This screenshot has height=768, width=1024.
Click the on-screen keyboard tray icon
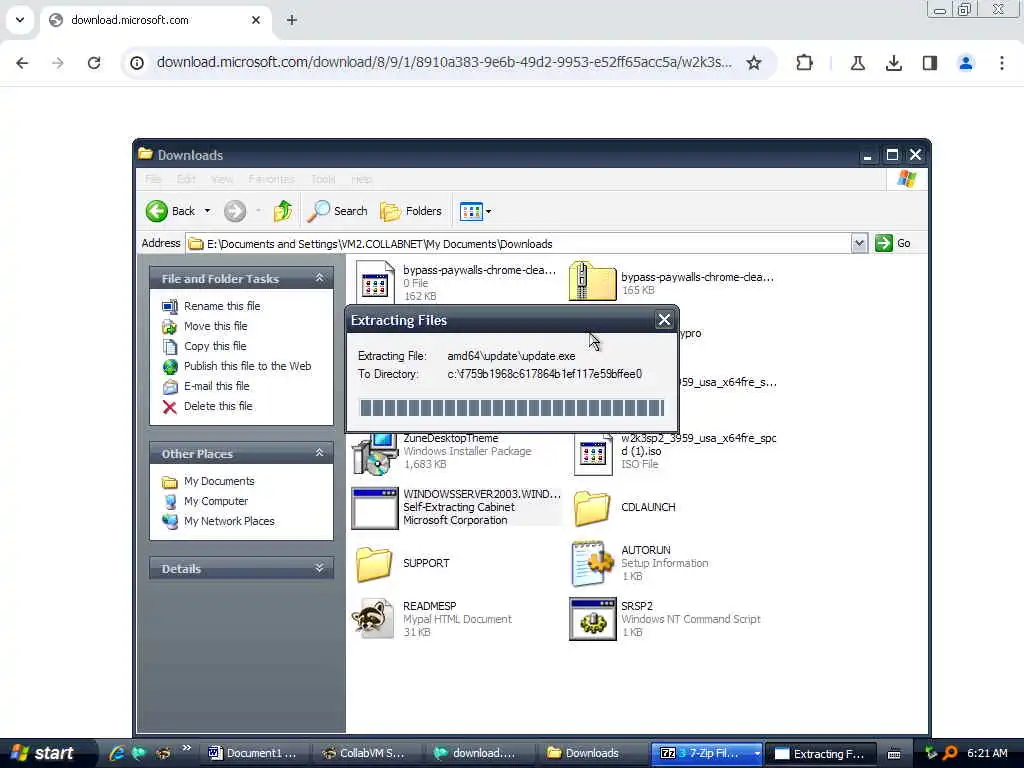tap(894, 754)
